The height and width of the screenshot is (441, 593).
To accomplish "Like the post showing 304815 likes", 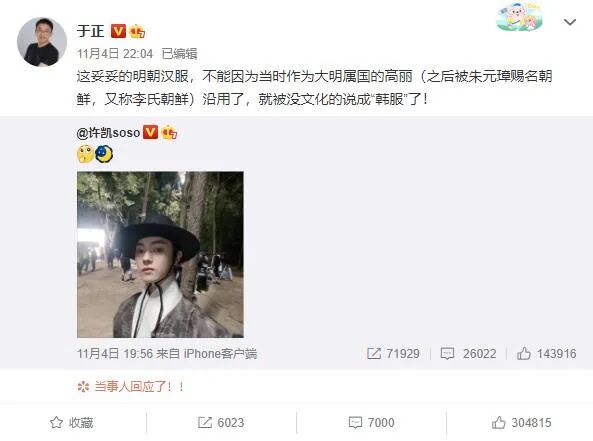I will click(x=522, y=422).
